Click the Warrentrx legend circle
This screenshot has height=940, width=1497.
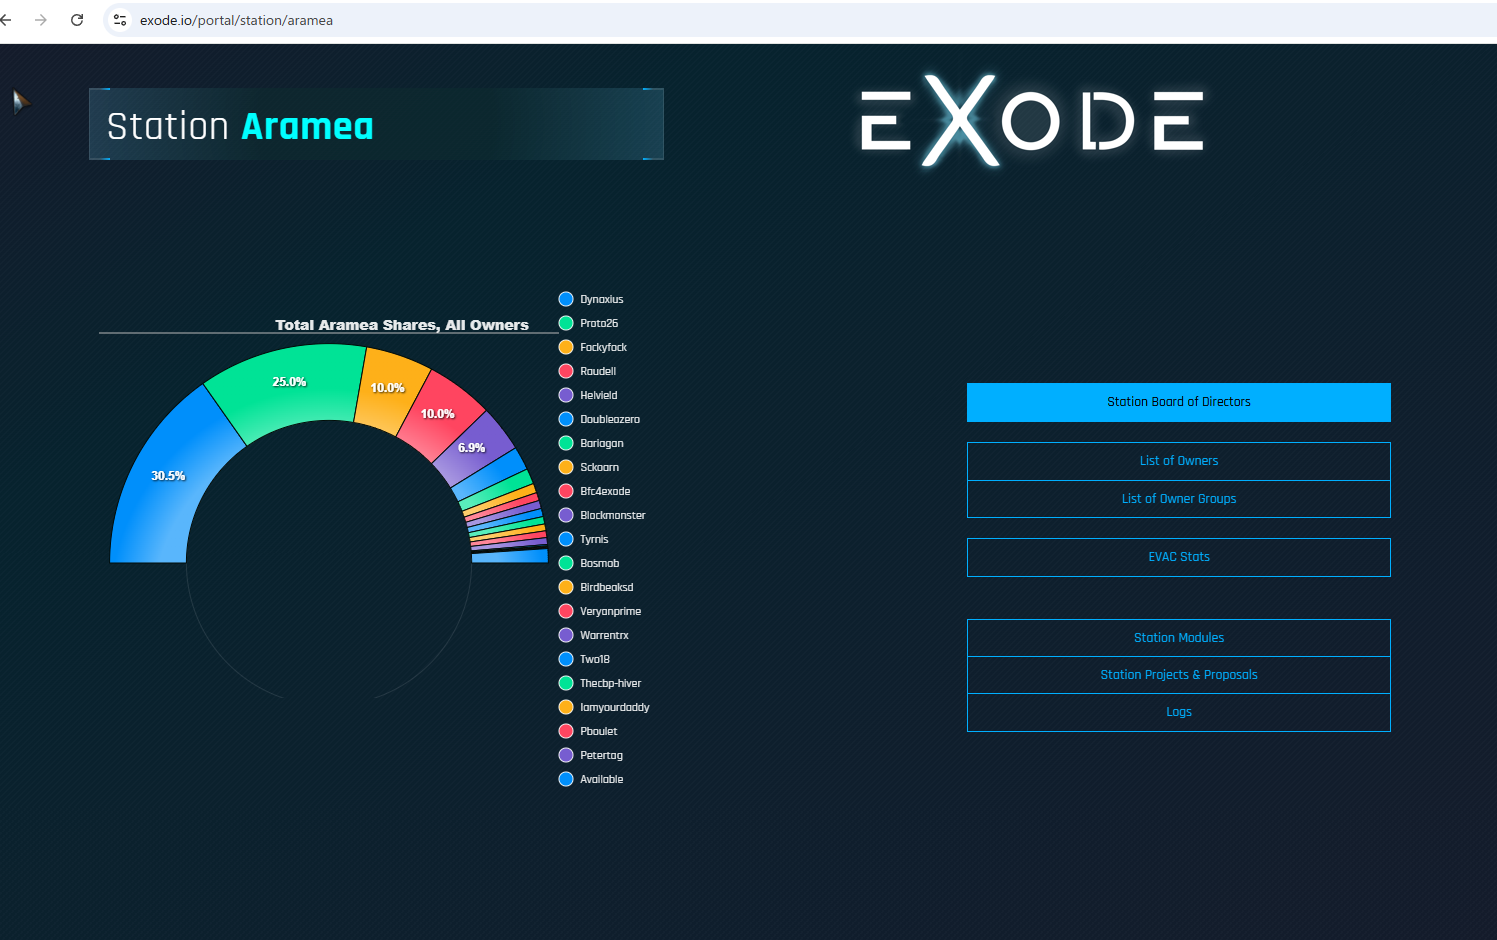point(566,635)
